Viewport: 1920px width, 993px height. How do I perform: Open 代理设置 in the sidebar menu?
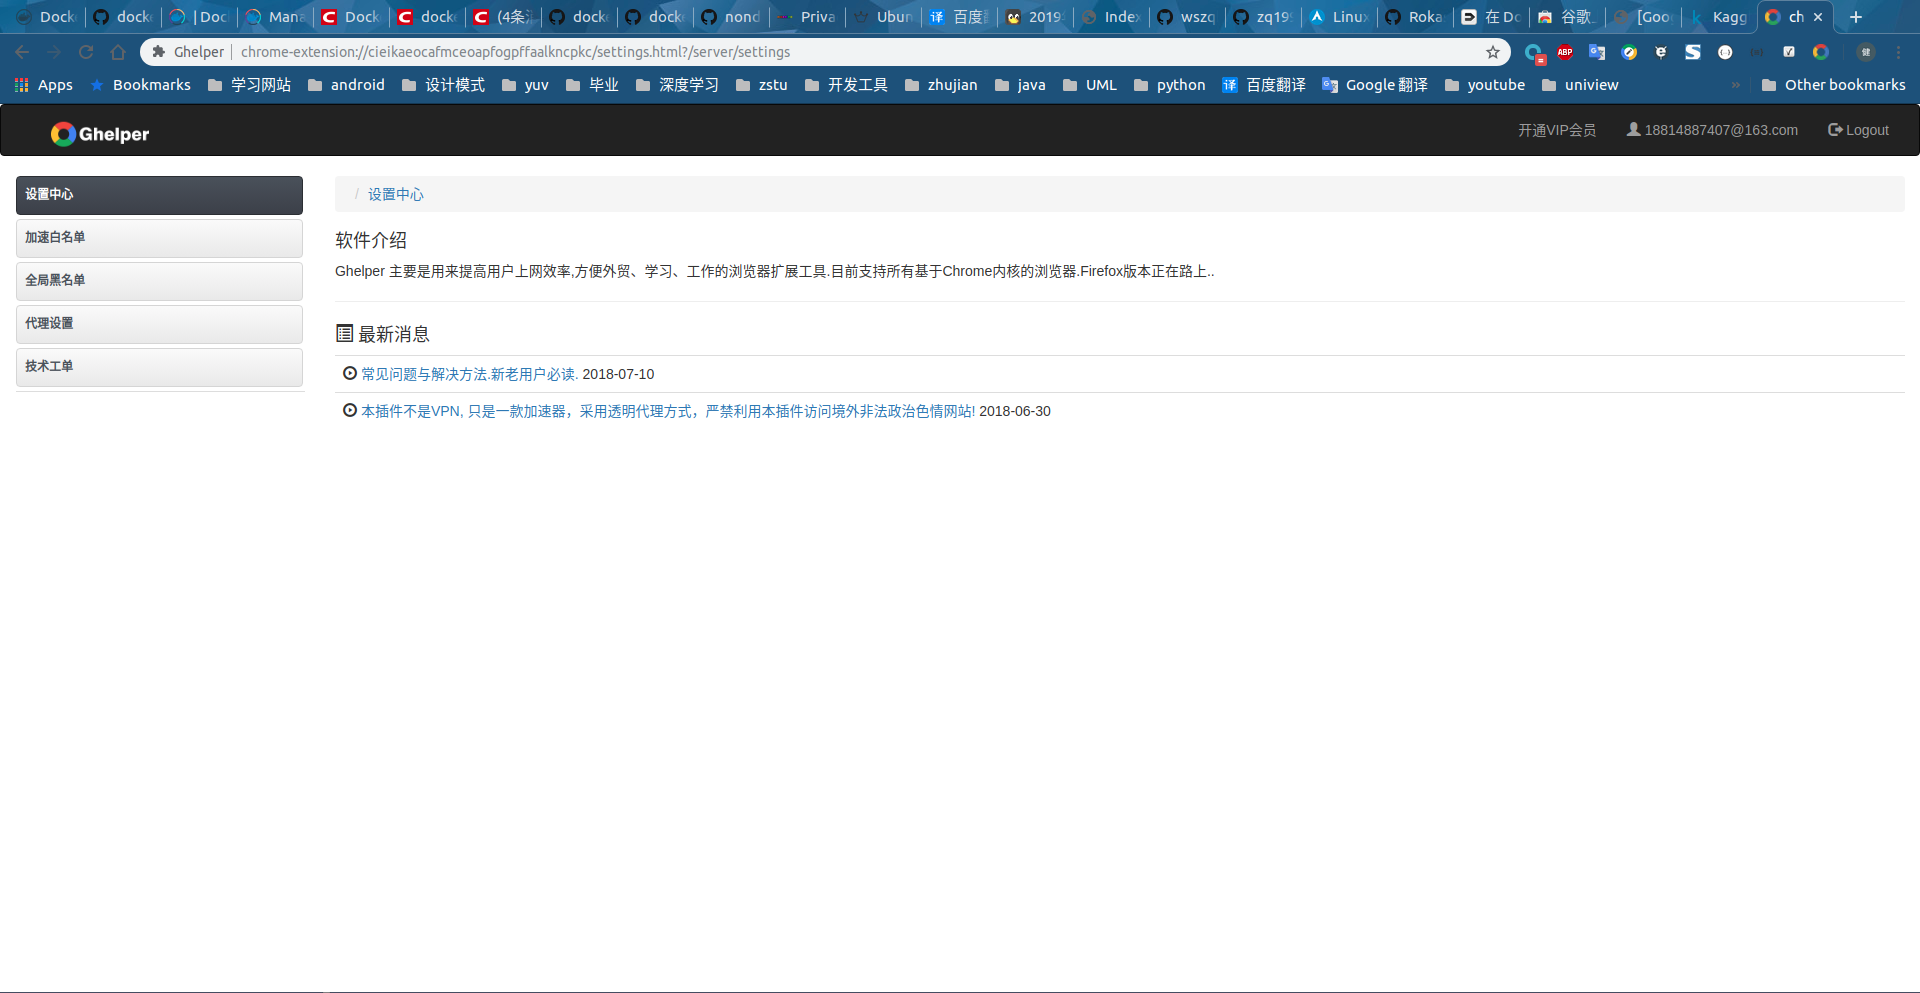pyautogui.click(x=159, y=324)
